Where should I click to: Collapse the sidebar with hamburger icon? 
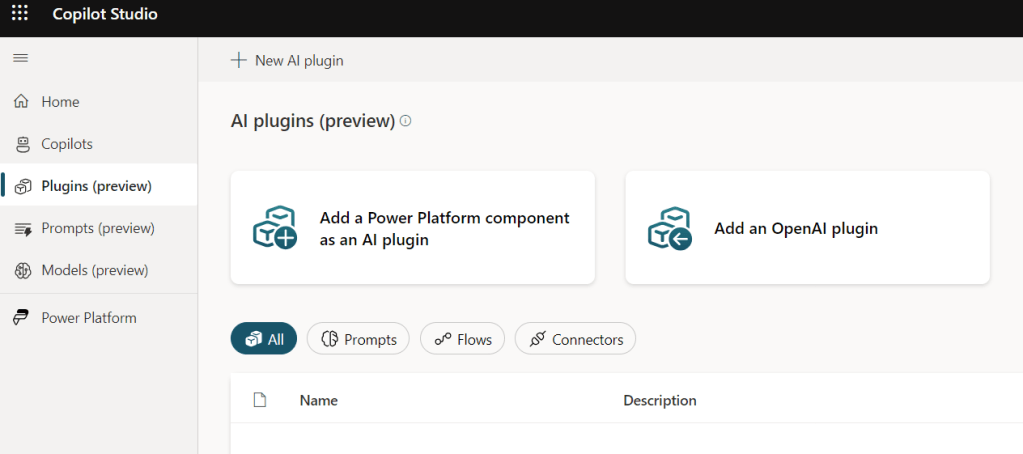20,59
